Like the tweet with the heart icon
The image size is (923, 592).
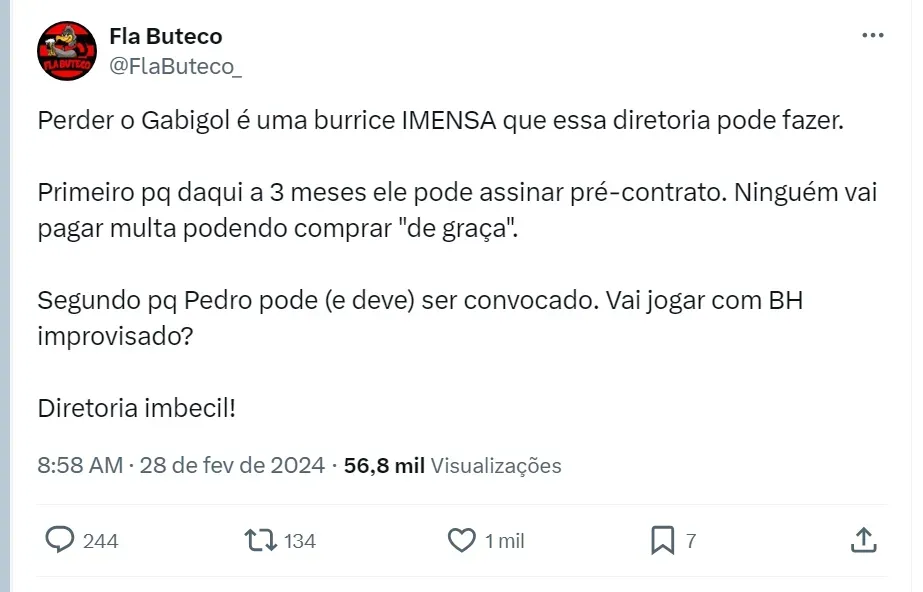[461, 541]
